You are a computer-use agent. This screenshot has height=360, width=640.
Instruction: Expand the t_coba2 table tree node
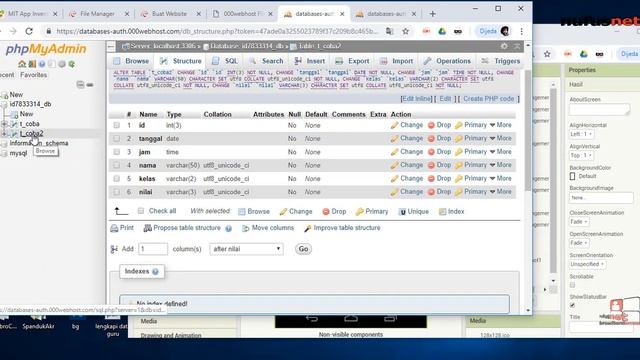coord(4,133)
